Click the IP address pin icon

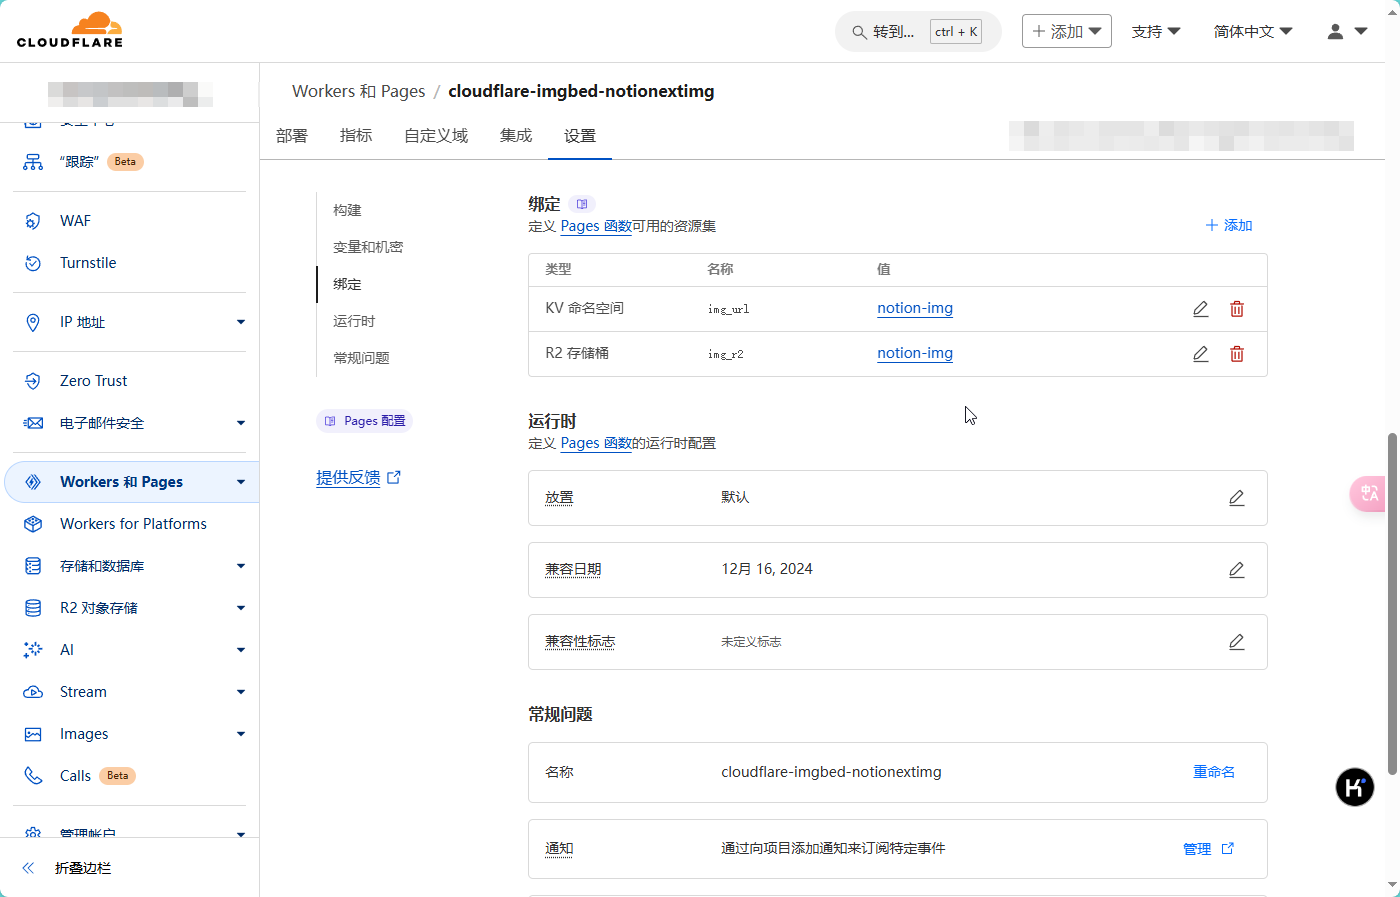[33, 322]
